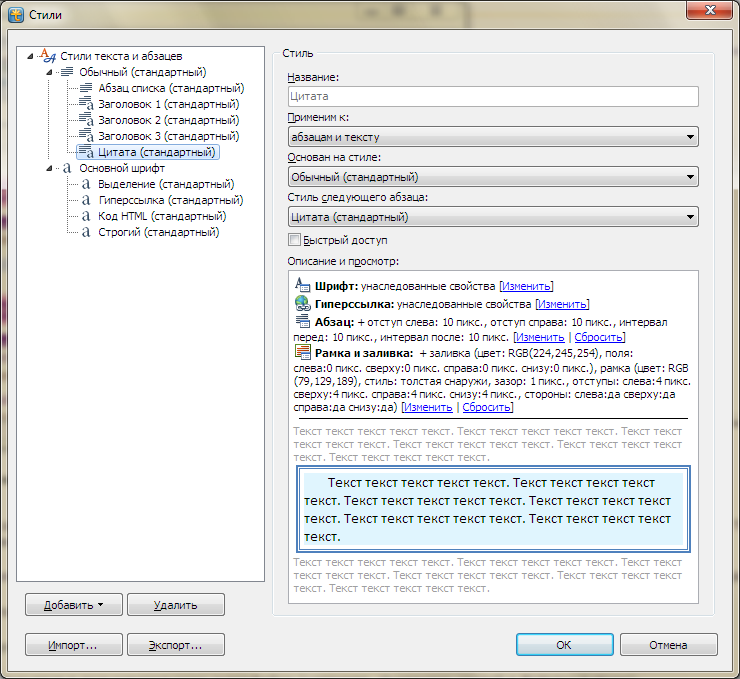The height and width of the screenshot is (679, 740).
Task: Select Код HTML (стандартный) style
Action: click(x=161, y=216)
